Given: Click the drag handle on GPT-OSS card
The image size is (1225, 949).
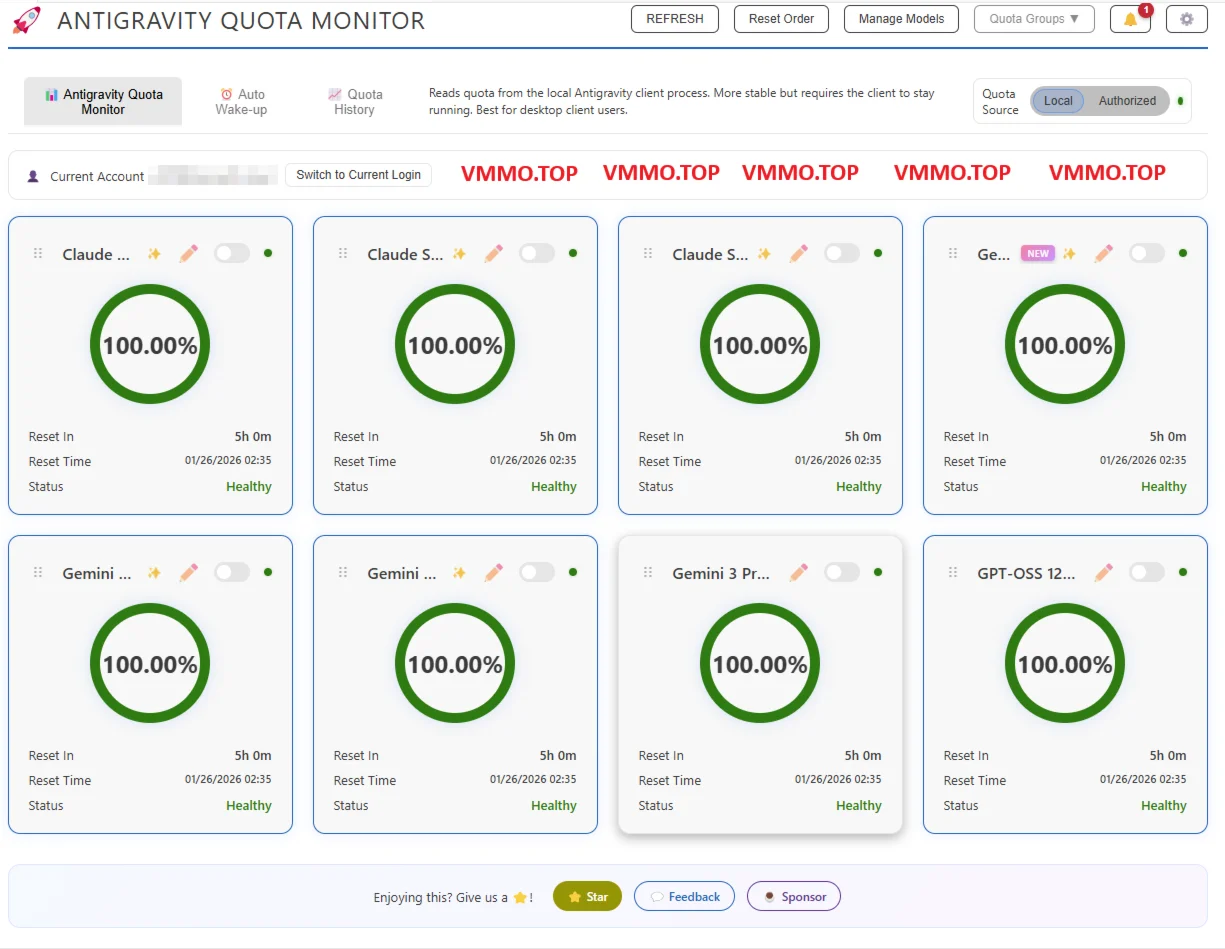Looking at the screenshot, I should pyautogui.click(x=952, y=572).
